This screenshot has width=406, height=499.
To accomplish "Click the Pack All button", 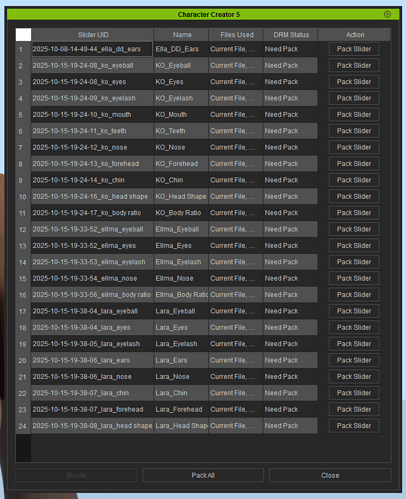I will (x=203, y=475).
